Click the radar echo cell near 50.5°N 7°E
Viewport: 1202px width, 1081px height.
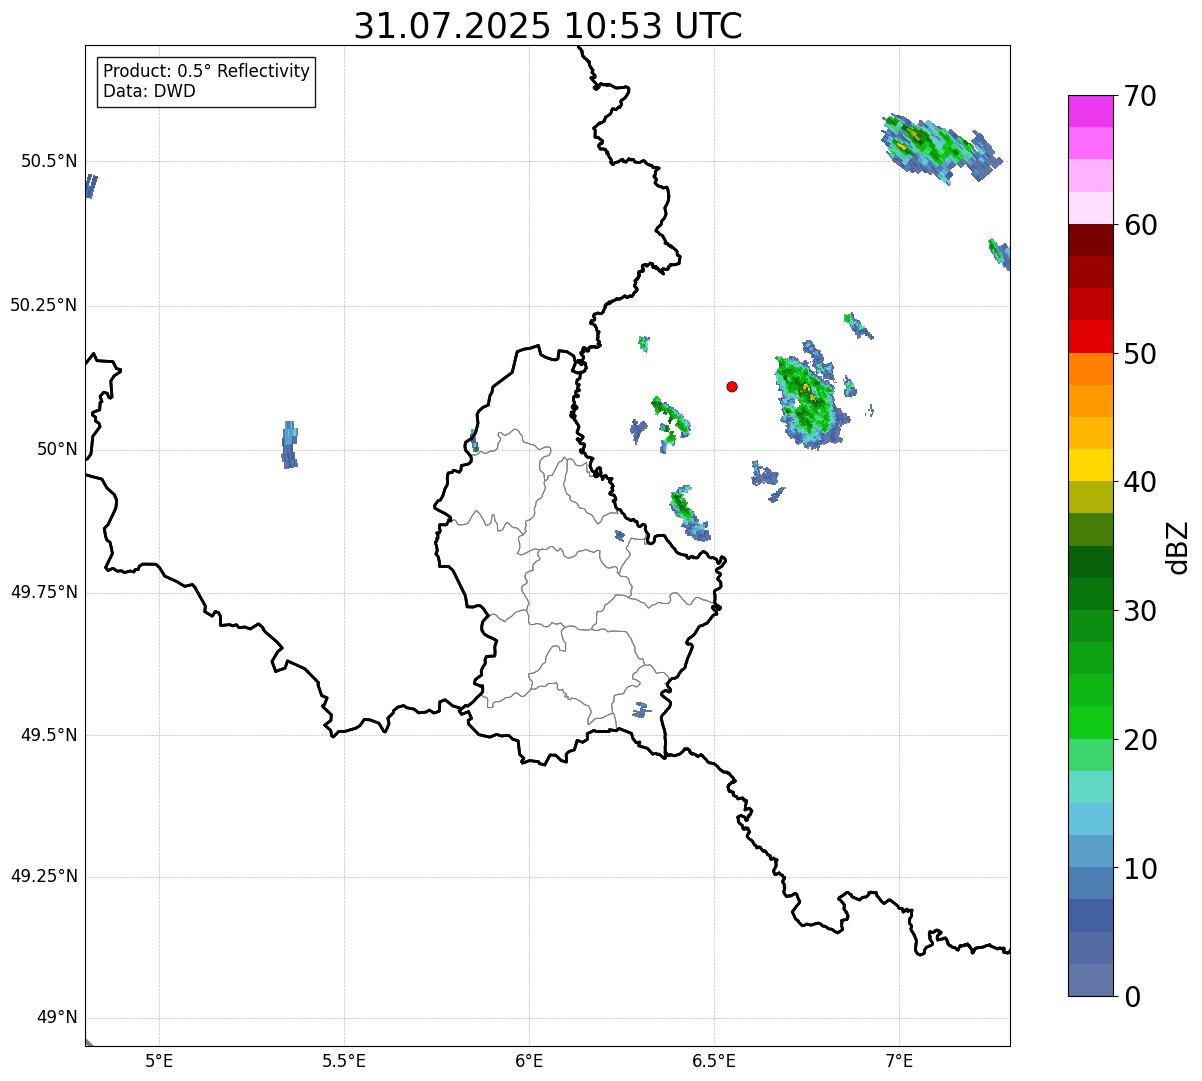point(940,148)
